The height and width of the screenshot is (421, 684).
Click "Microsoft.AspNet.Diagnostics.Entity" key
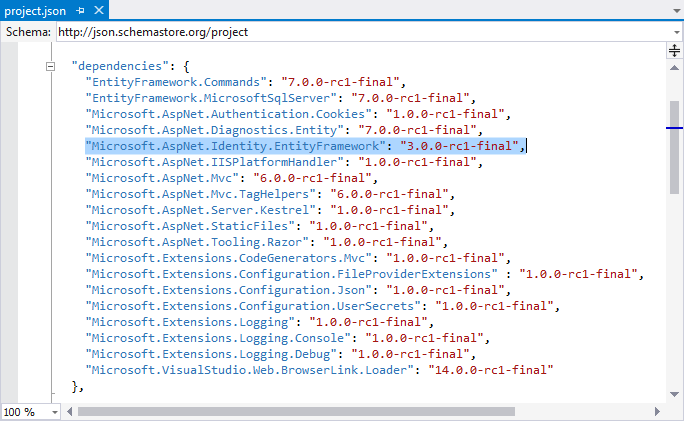[215, 130]
